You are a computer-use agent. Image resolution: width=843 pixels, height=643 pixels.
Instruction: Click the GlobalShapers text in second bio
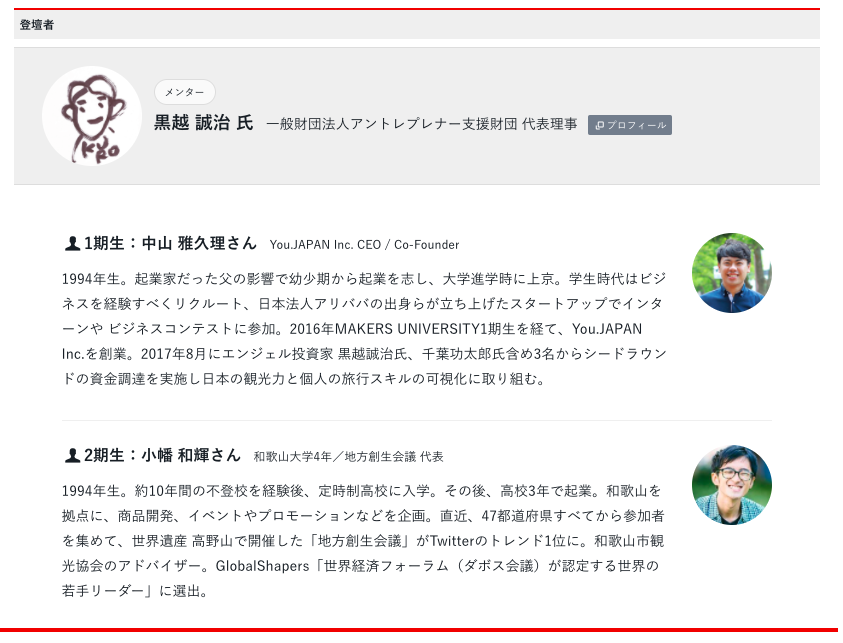point(262,566)
